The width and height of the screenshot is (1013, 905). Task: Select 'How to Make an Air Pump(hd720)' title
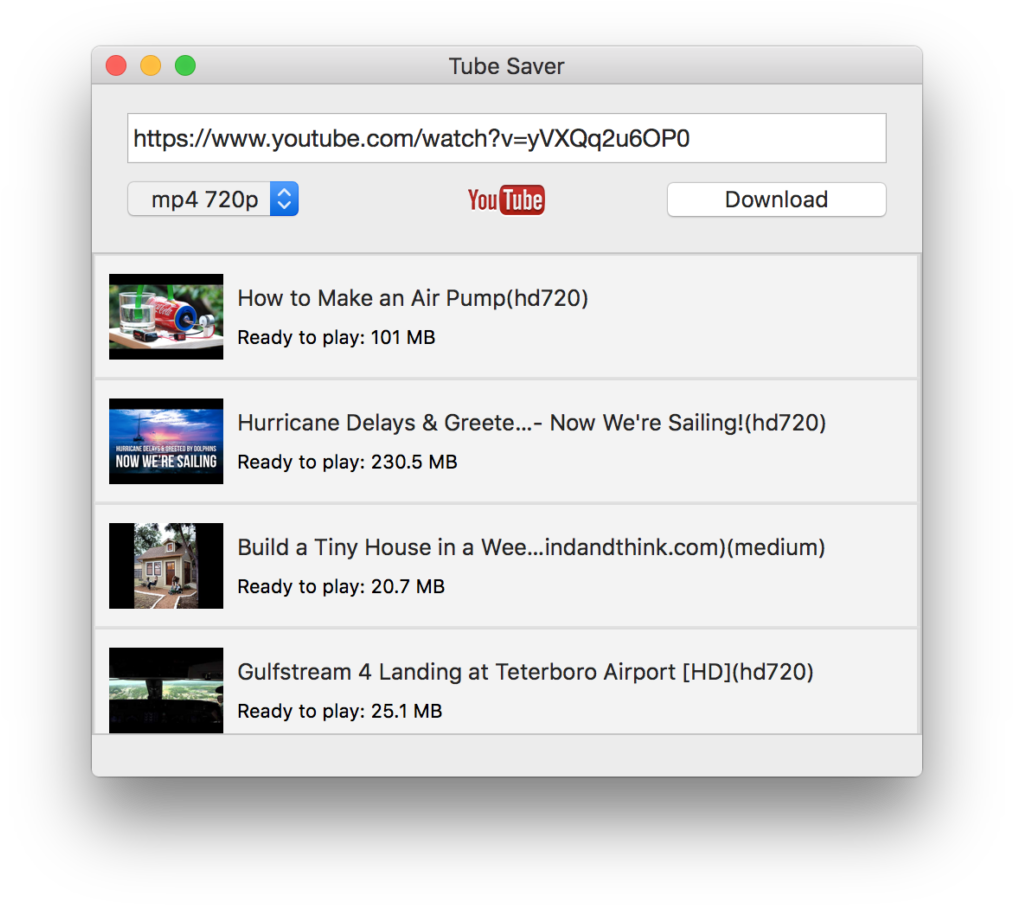413,298
